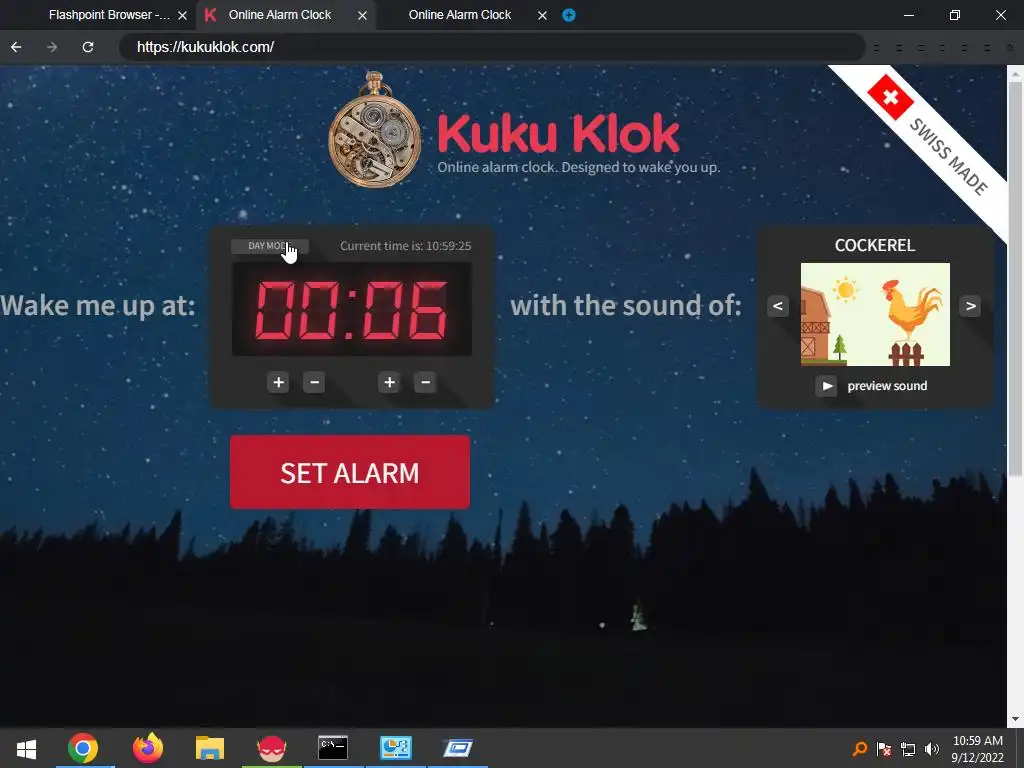Decrease the alarm hour with minus
Screen dimensions: 1024x768
314,382
